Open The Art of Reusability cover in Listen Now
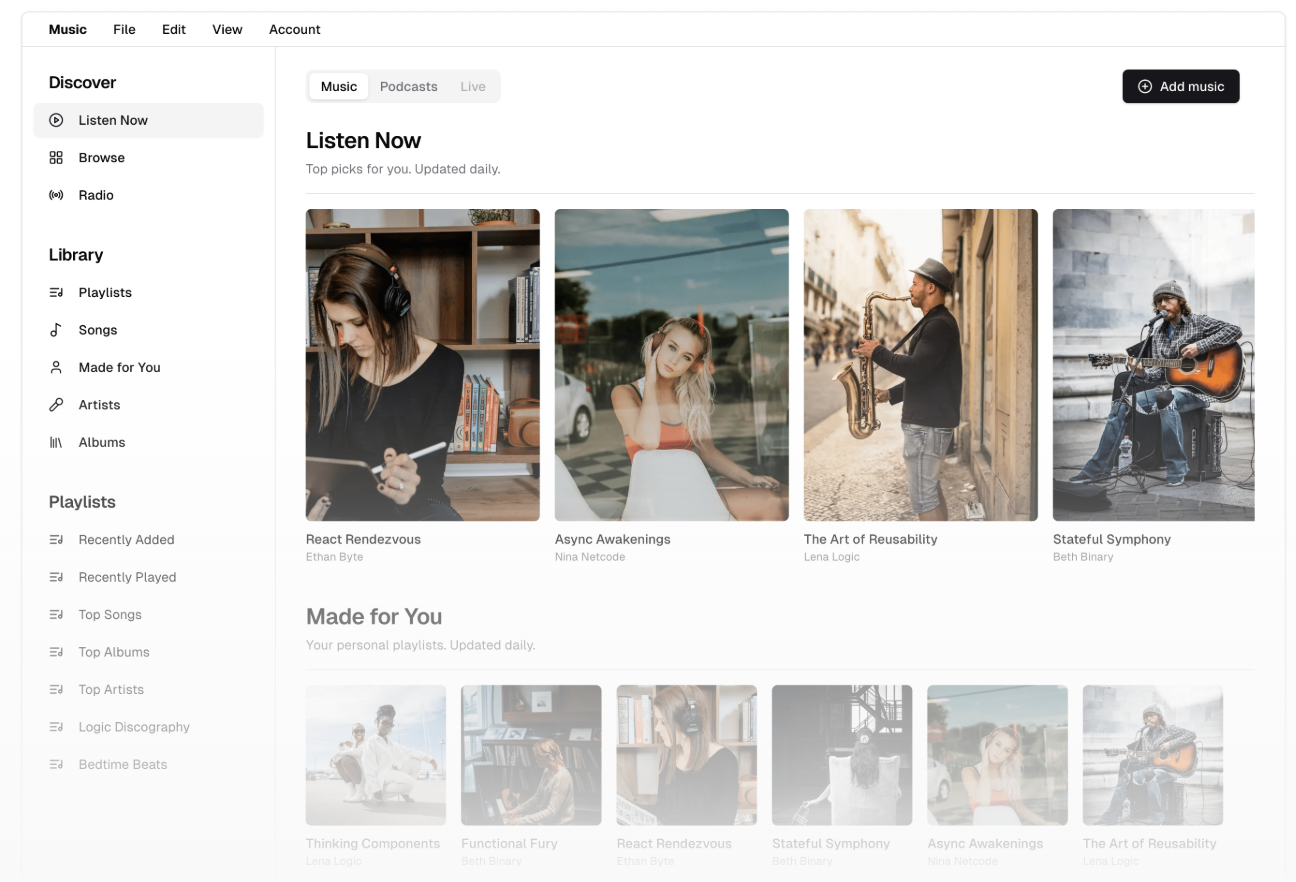This screenshot has height=882, width=1296. pos(921,365)
